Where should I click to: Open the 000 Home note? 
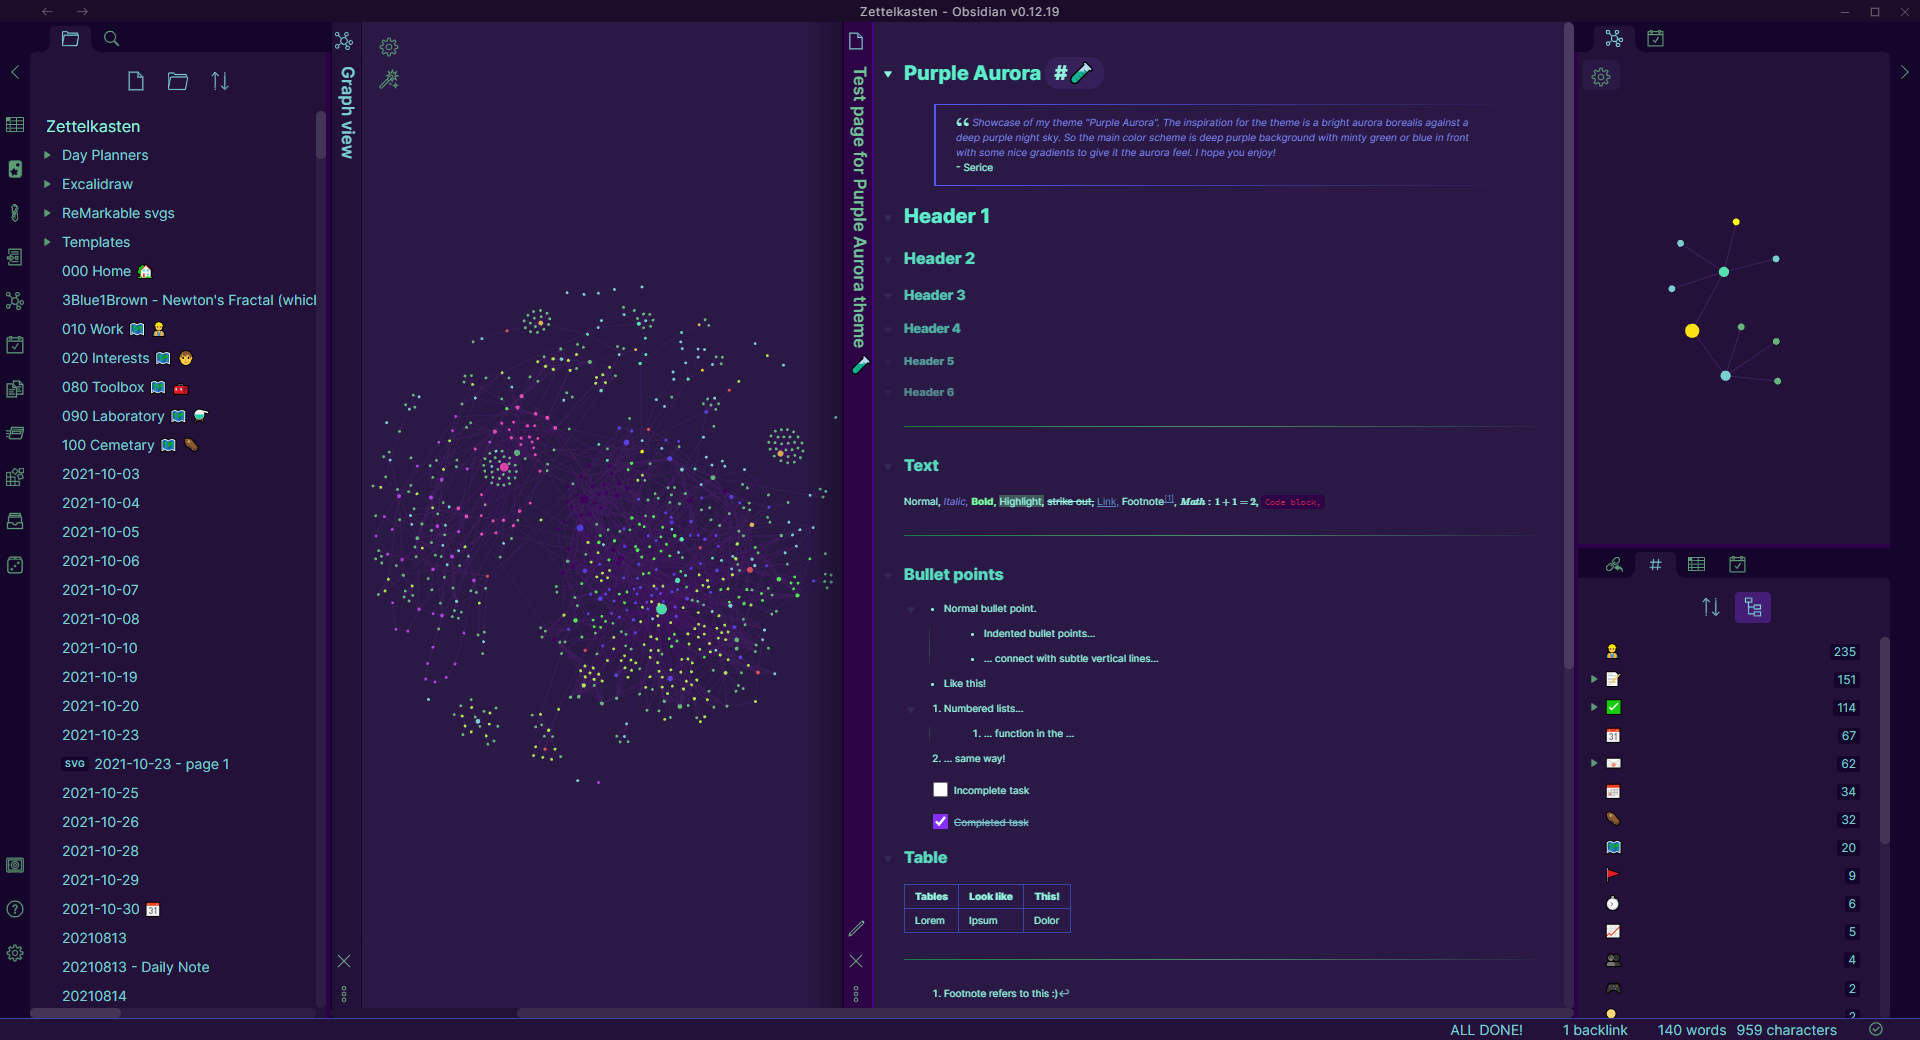pyautogui.click(x=107, y=271)
